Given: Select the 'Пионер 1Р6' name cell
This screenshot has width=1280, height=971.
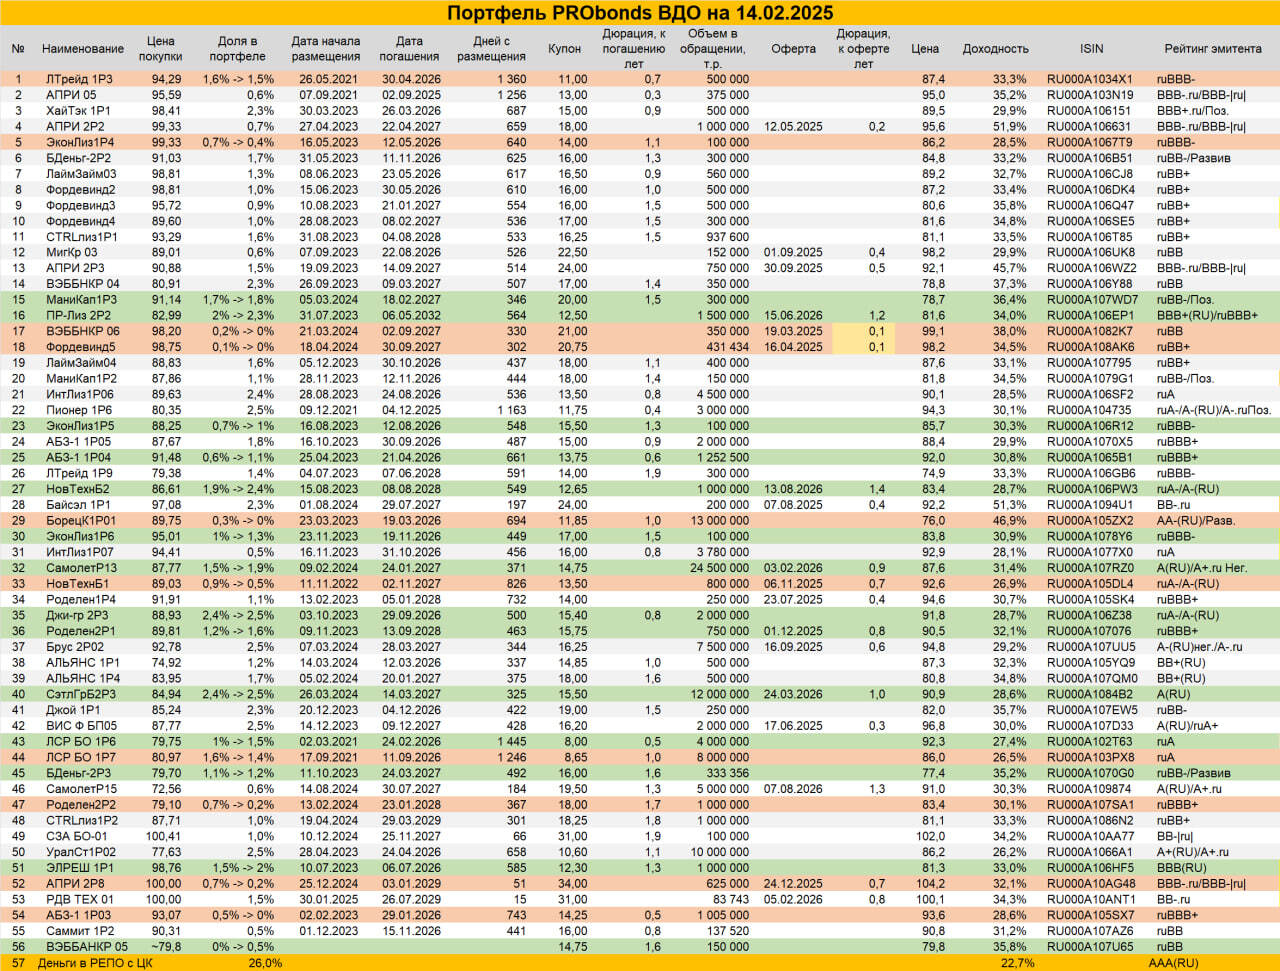Looking at the screenshot, I should coord(79,410).
